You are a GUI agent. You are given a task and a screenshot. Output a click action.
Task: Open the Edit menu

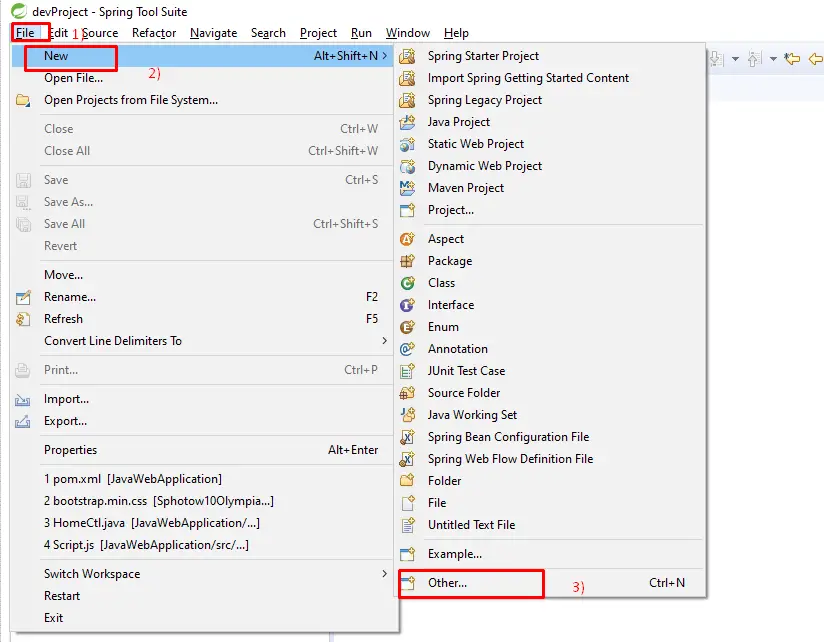(x=58, y=33)
